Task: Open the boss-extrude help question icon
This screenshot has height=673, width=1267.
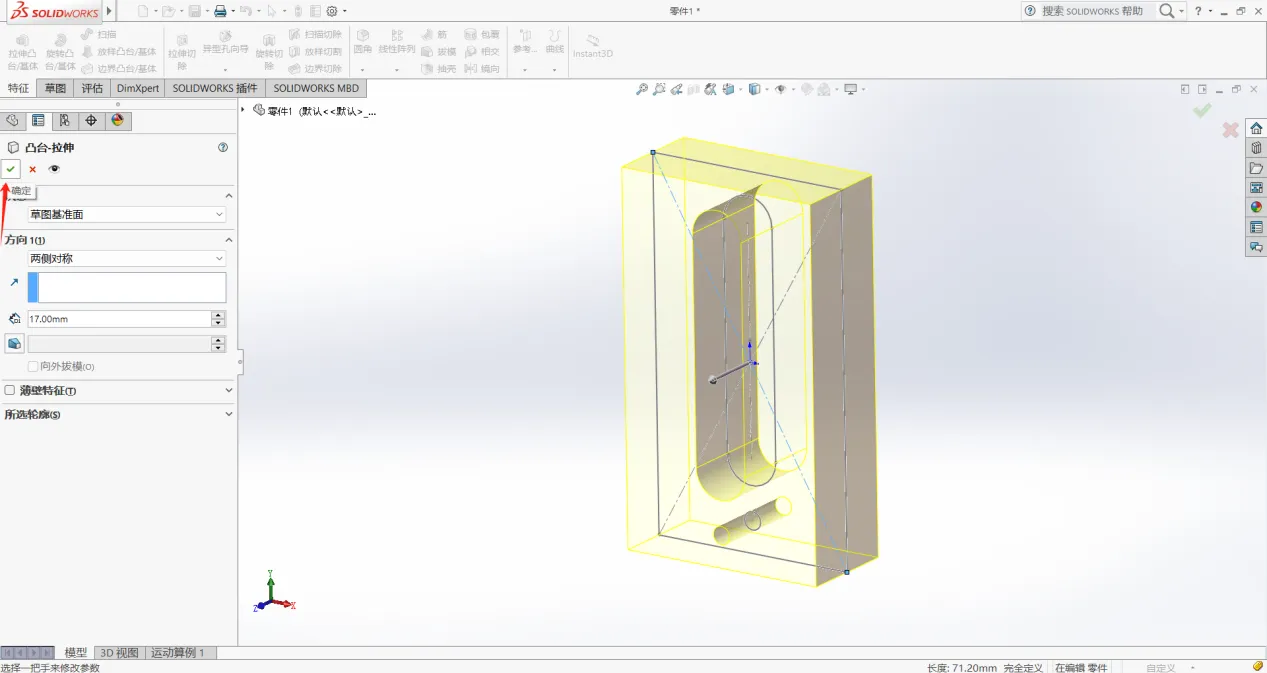Action: [222, 147]
